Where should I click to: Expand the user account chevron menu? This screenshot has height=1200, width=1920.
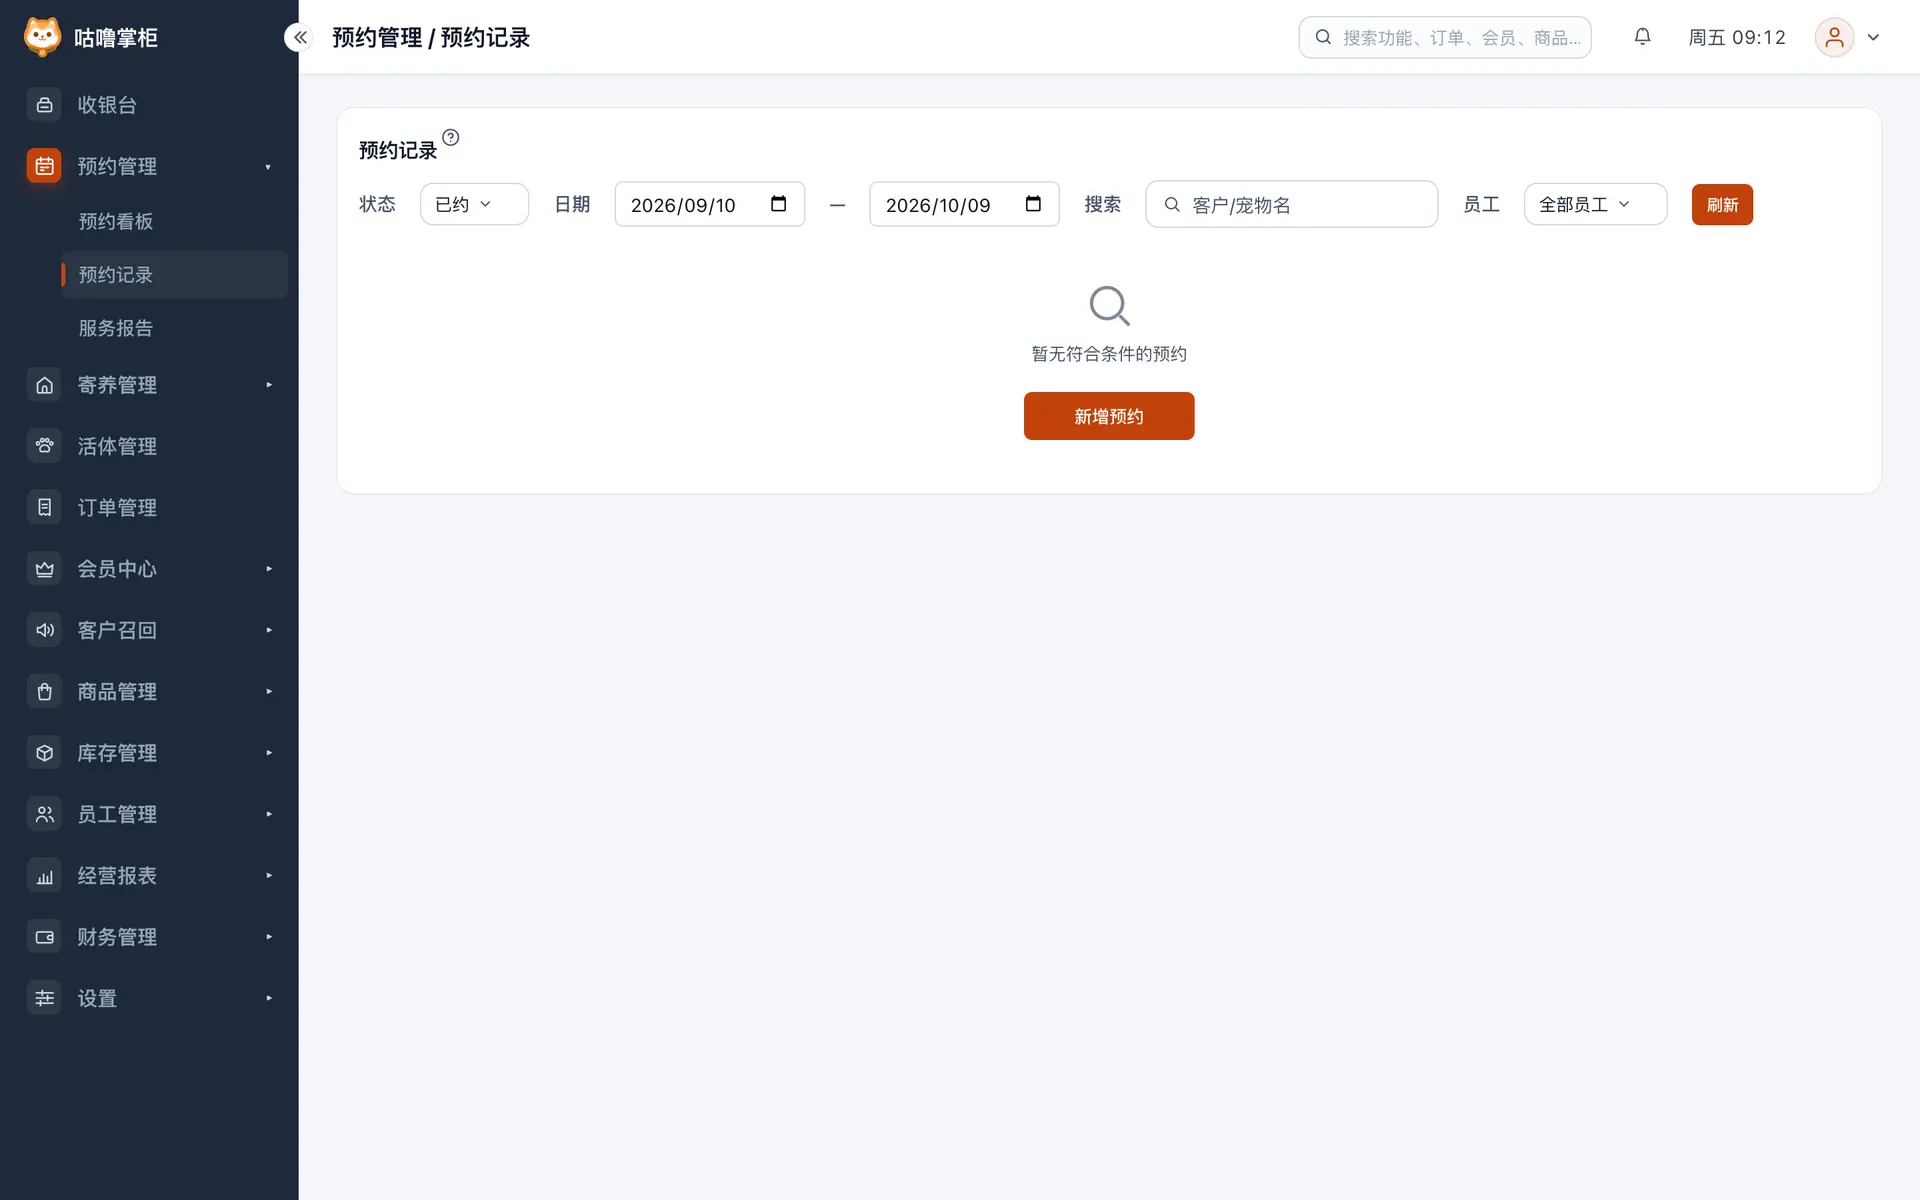(x=1873, y=37)
